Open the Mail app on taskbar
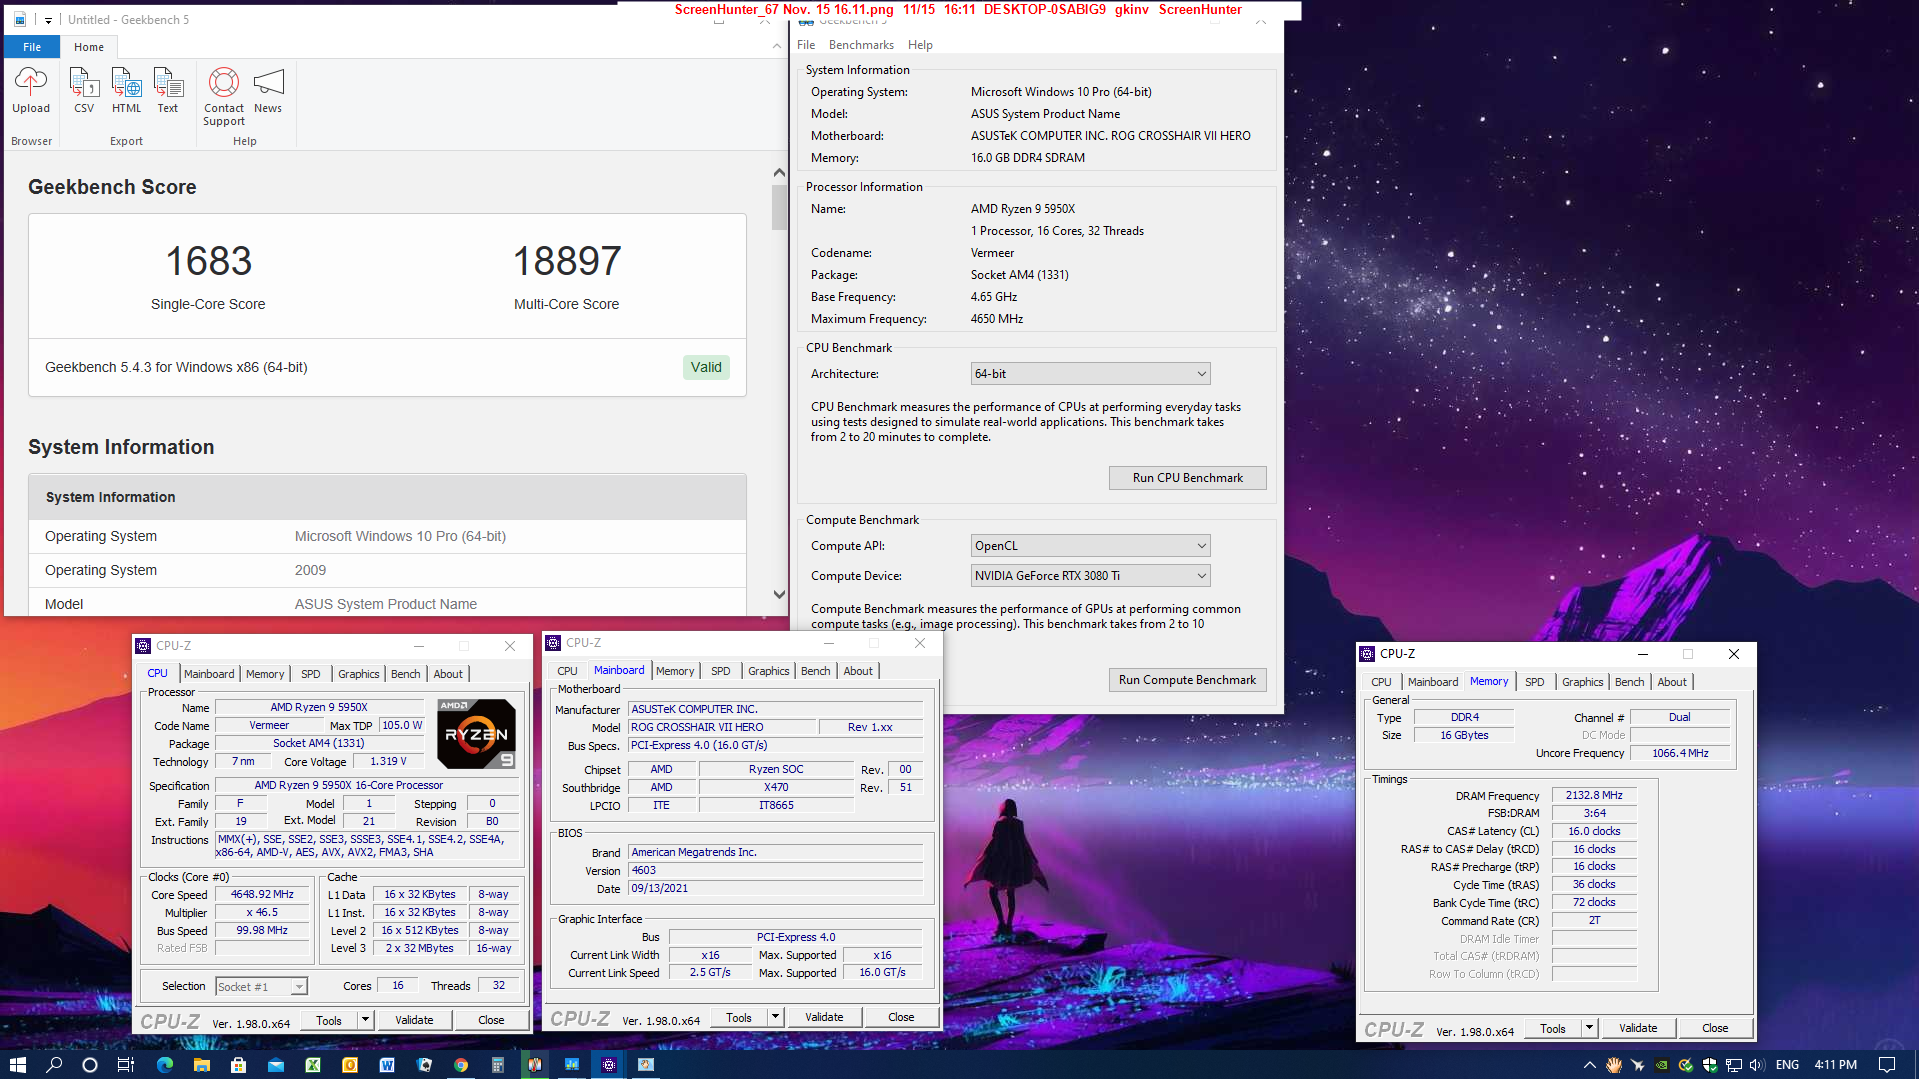 276,1064
